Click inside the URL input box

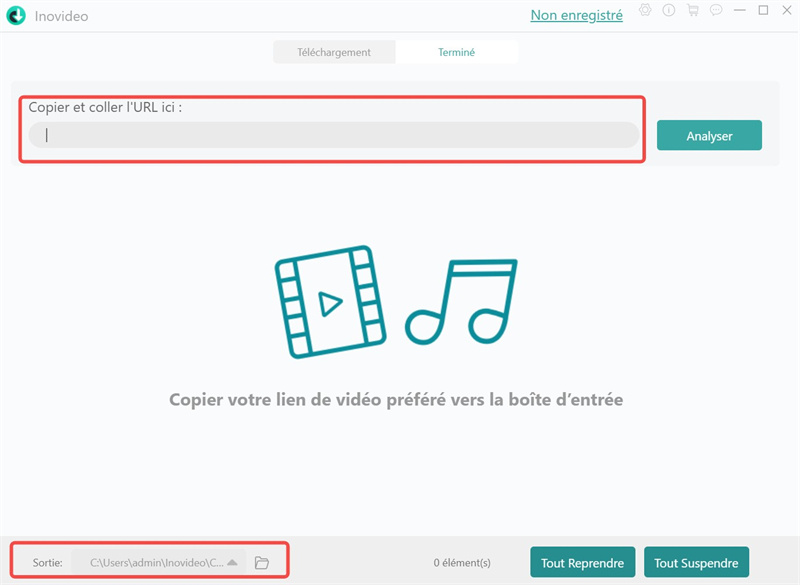[335, 134]
